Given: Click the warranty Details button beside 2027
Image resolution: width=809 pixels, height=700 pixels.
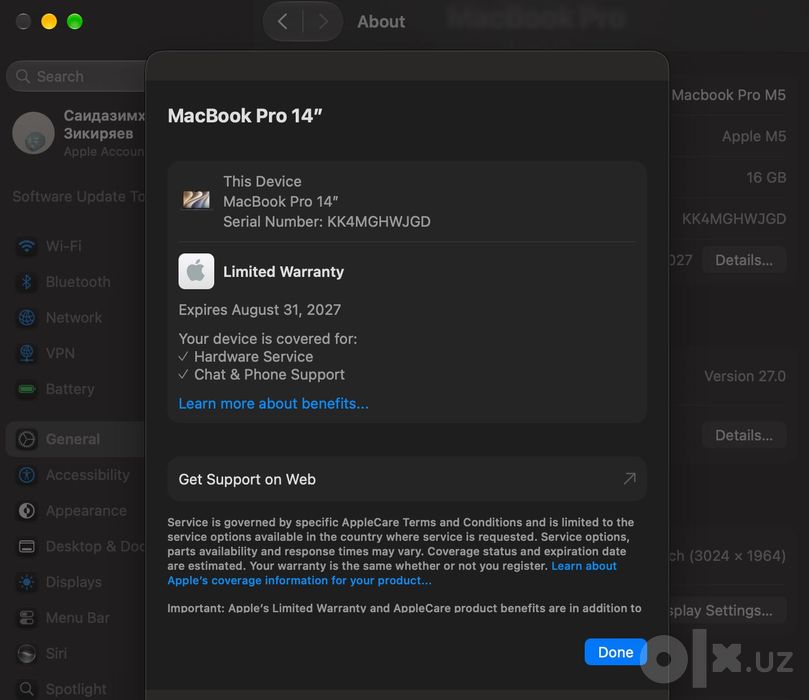Looking at the screenshot, I should click(x=744, y=260).
